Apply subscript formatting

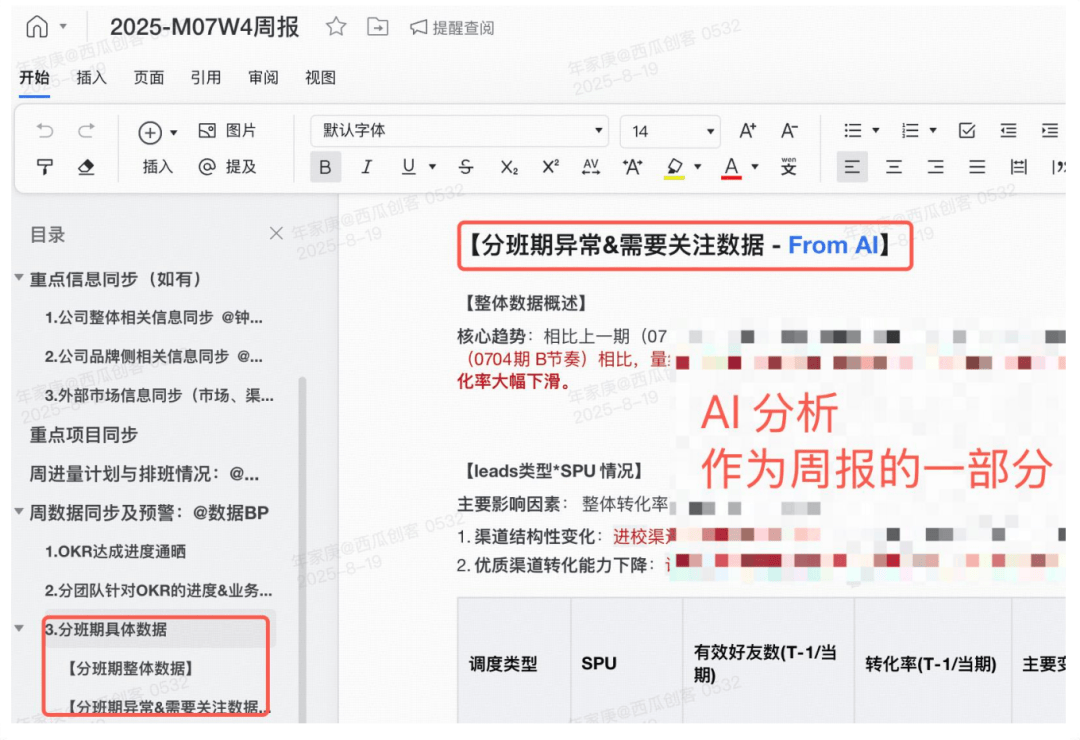point(509,167)
